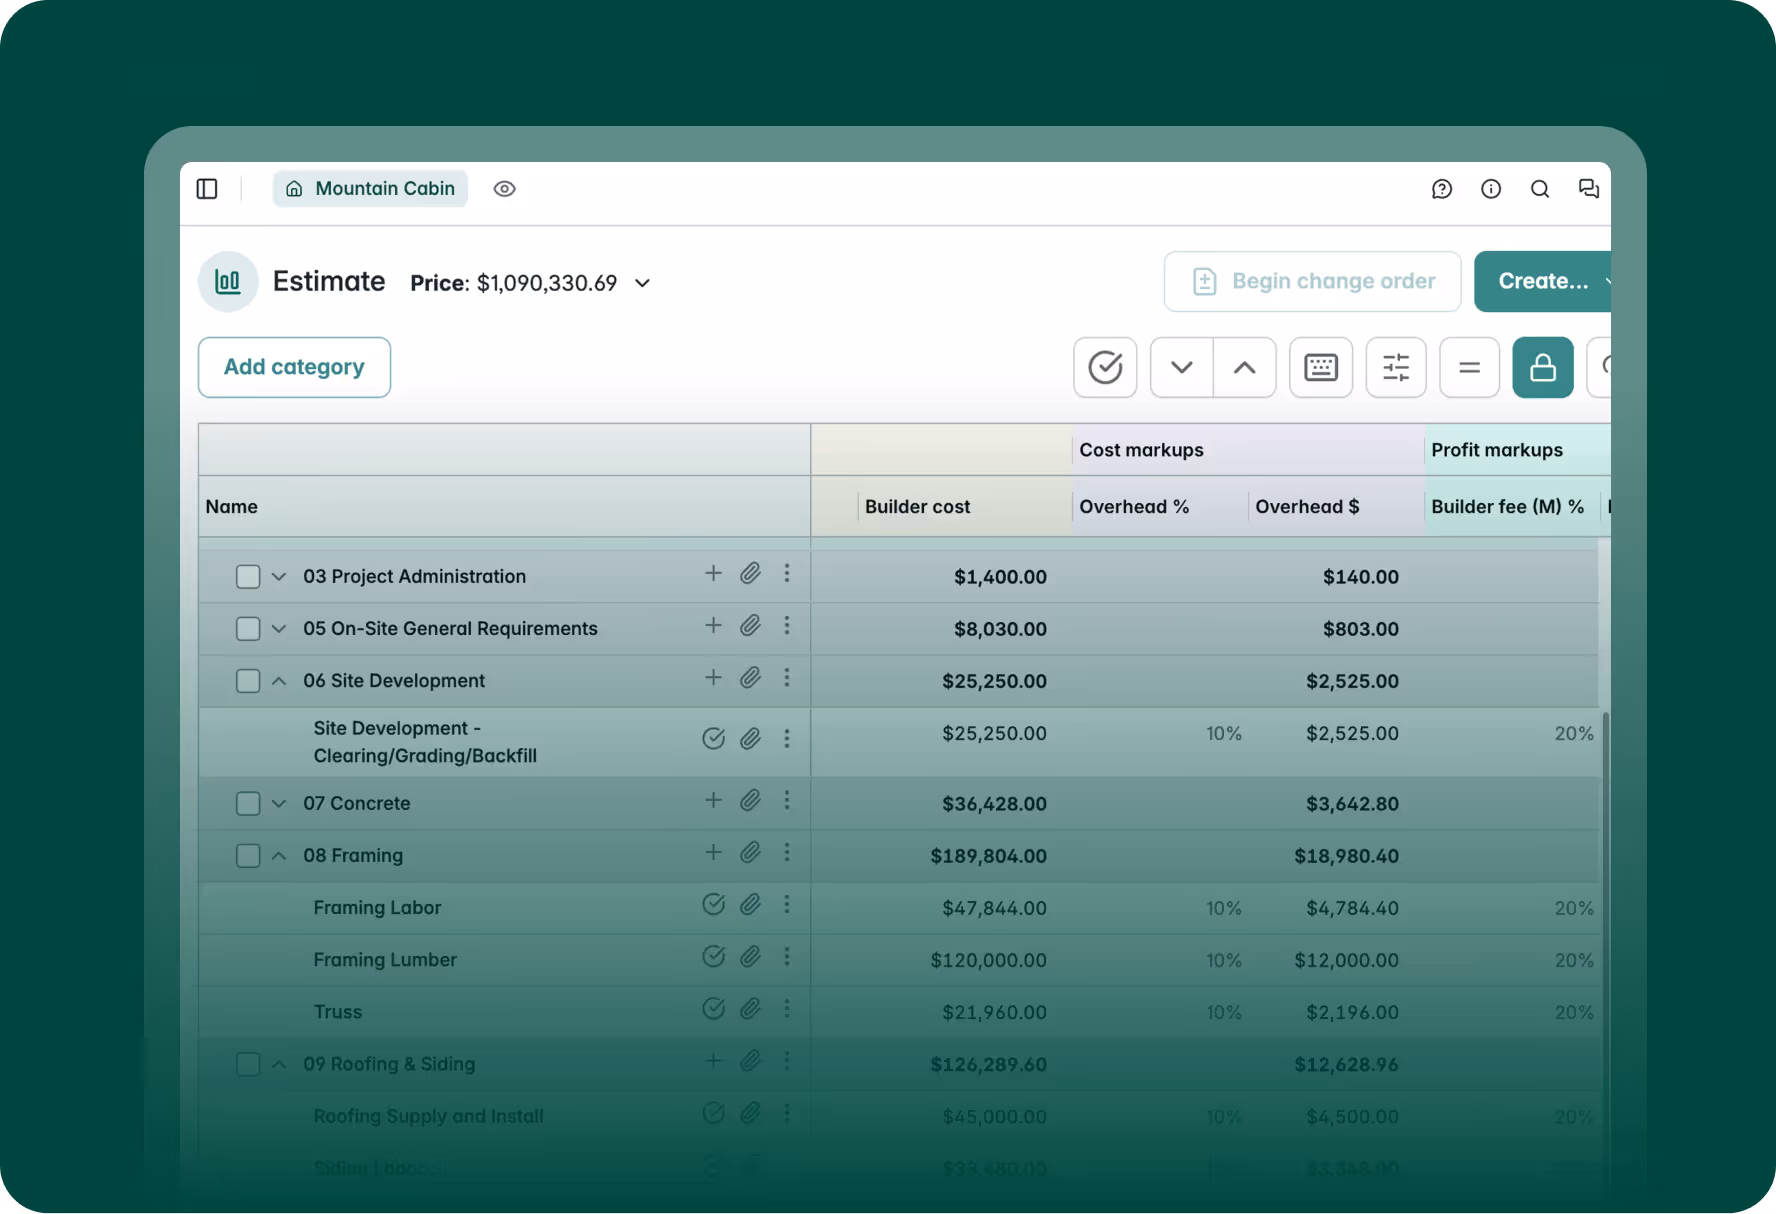Open the Mountain Cabin project breadcrumb

tap(369, 188)
